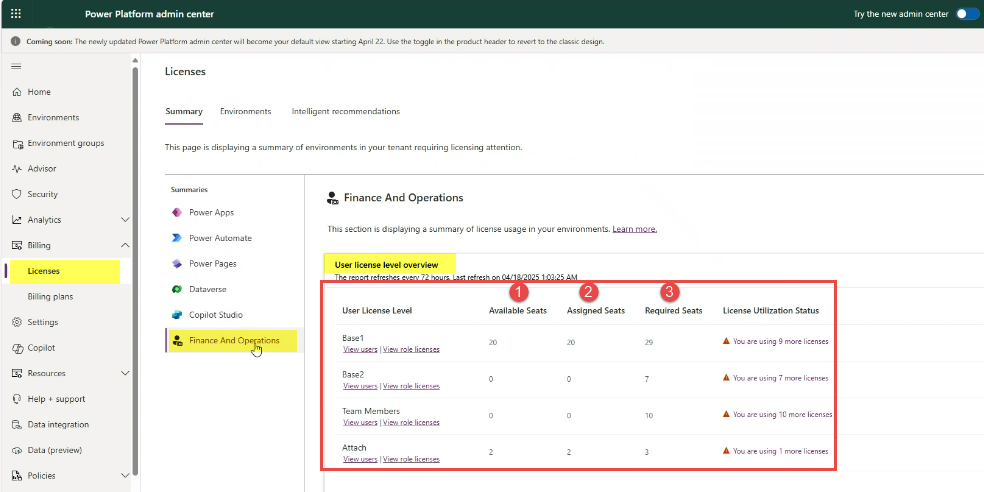Click View users for Base1
The image size is (984, 492).
click(360, 350)
